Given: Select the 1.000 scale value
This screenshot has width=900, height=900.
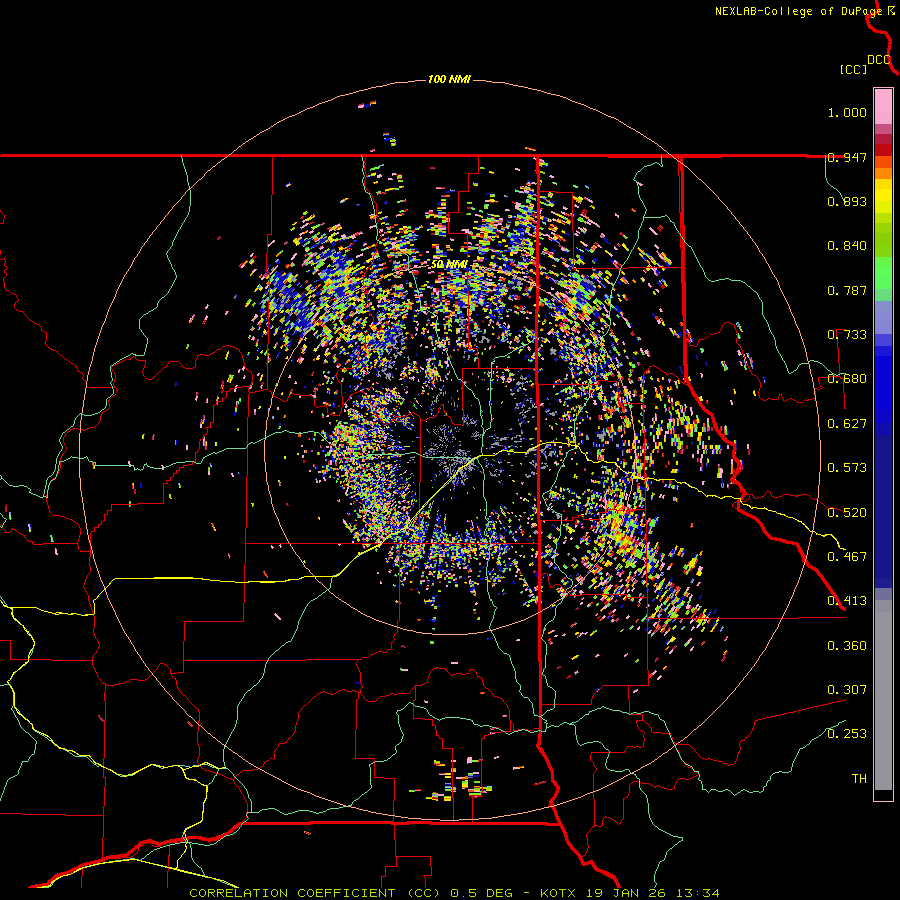Looking at the screenshot, I should coord(847,112).
